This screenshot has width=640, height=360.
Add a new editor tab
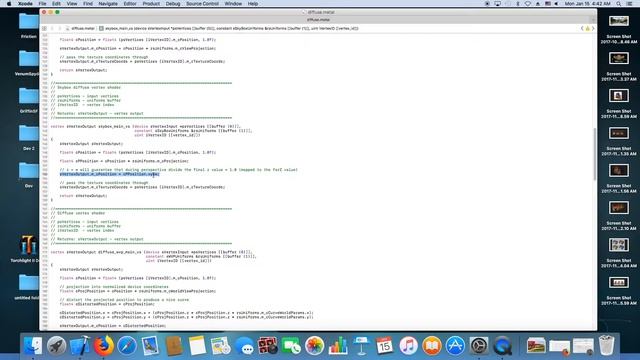[593, 20]
